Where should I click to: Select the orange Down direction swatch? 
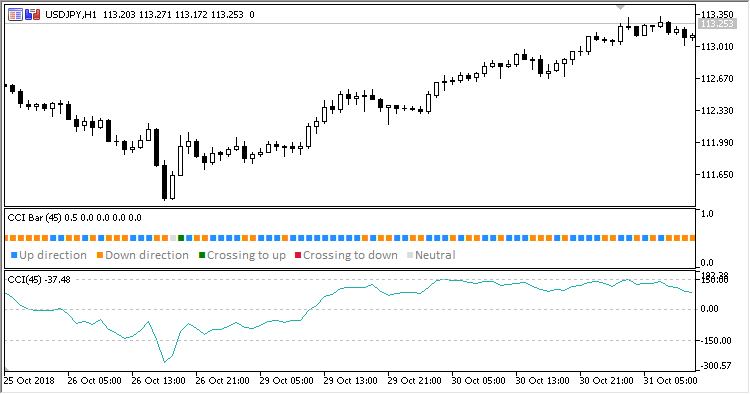tap(100, 255)
